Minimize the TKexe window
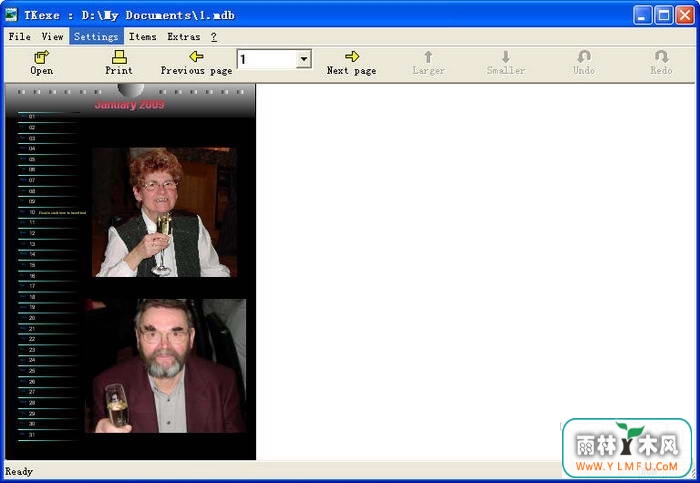Viewport: 700px width, 483px height. click(642, 15)
